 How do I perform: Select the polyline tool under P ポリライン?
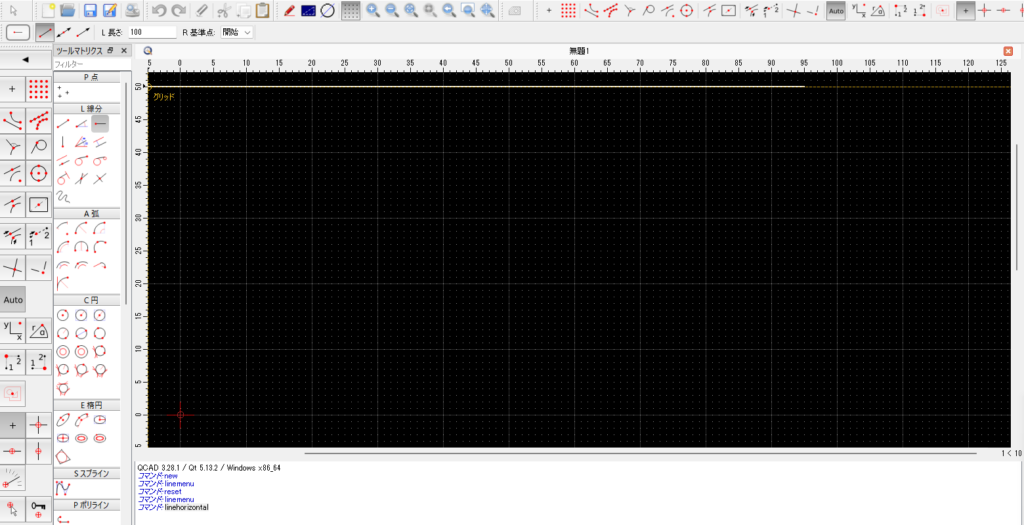[x=63, y=518]
